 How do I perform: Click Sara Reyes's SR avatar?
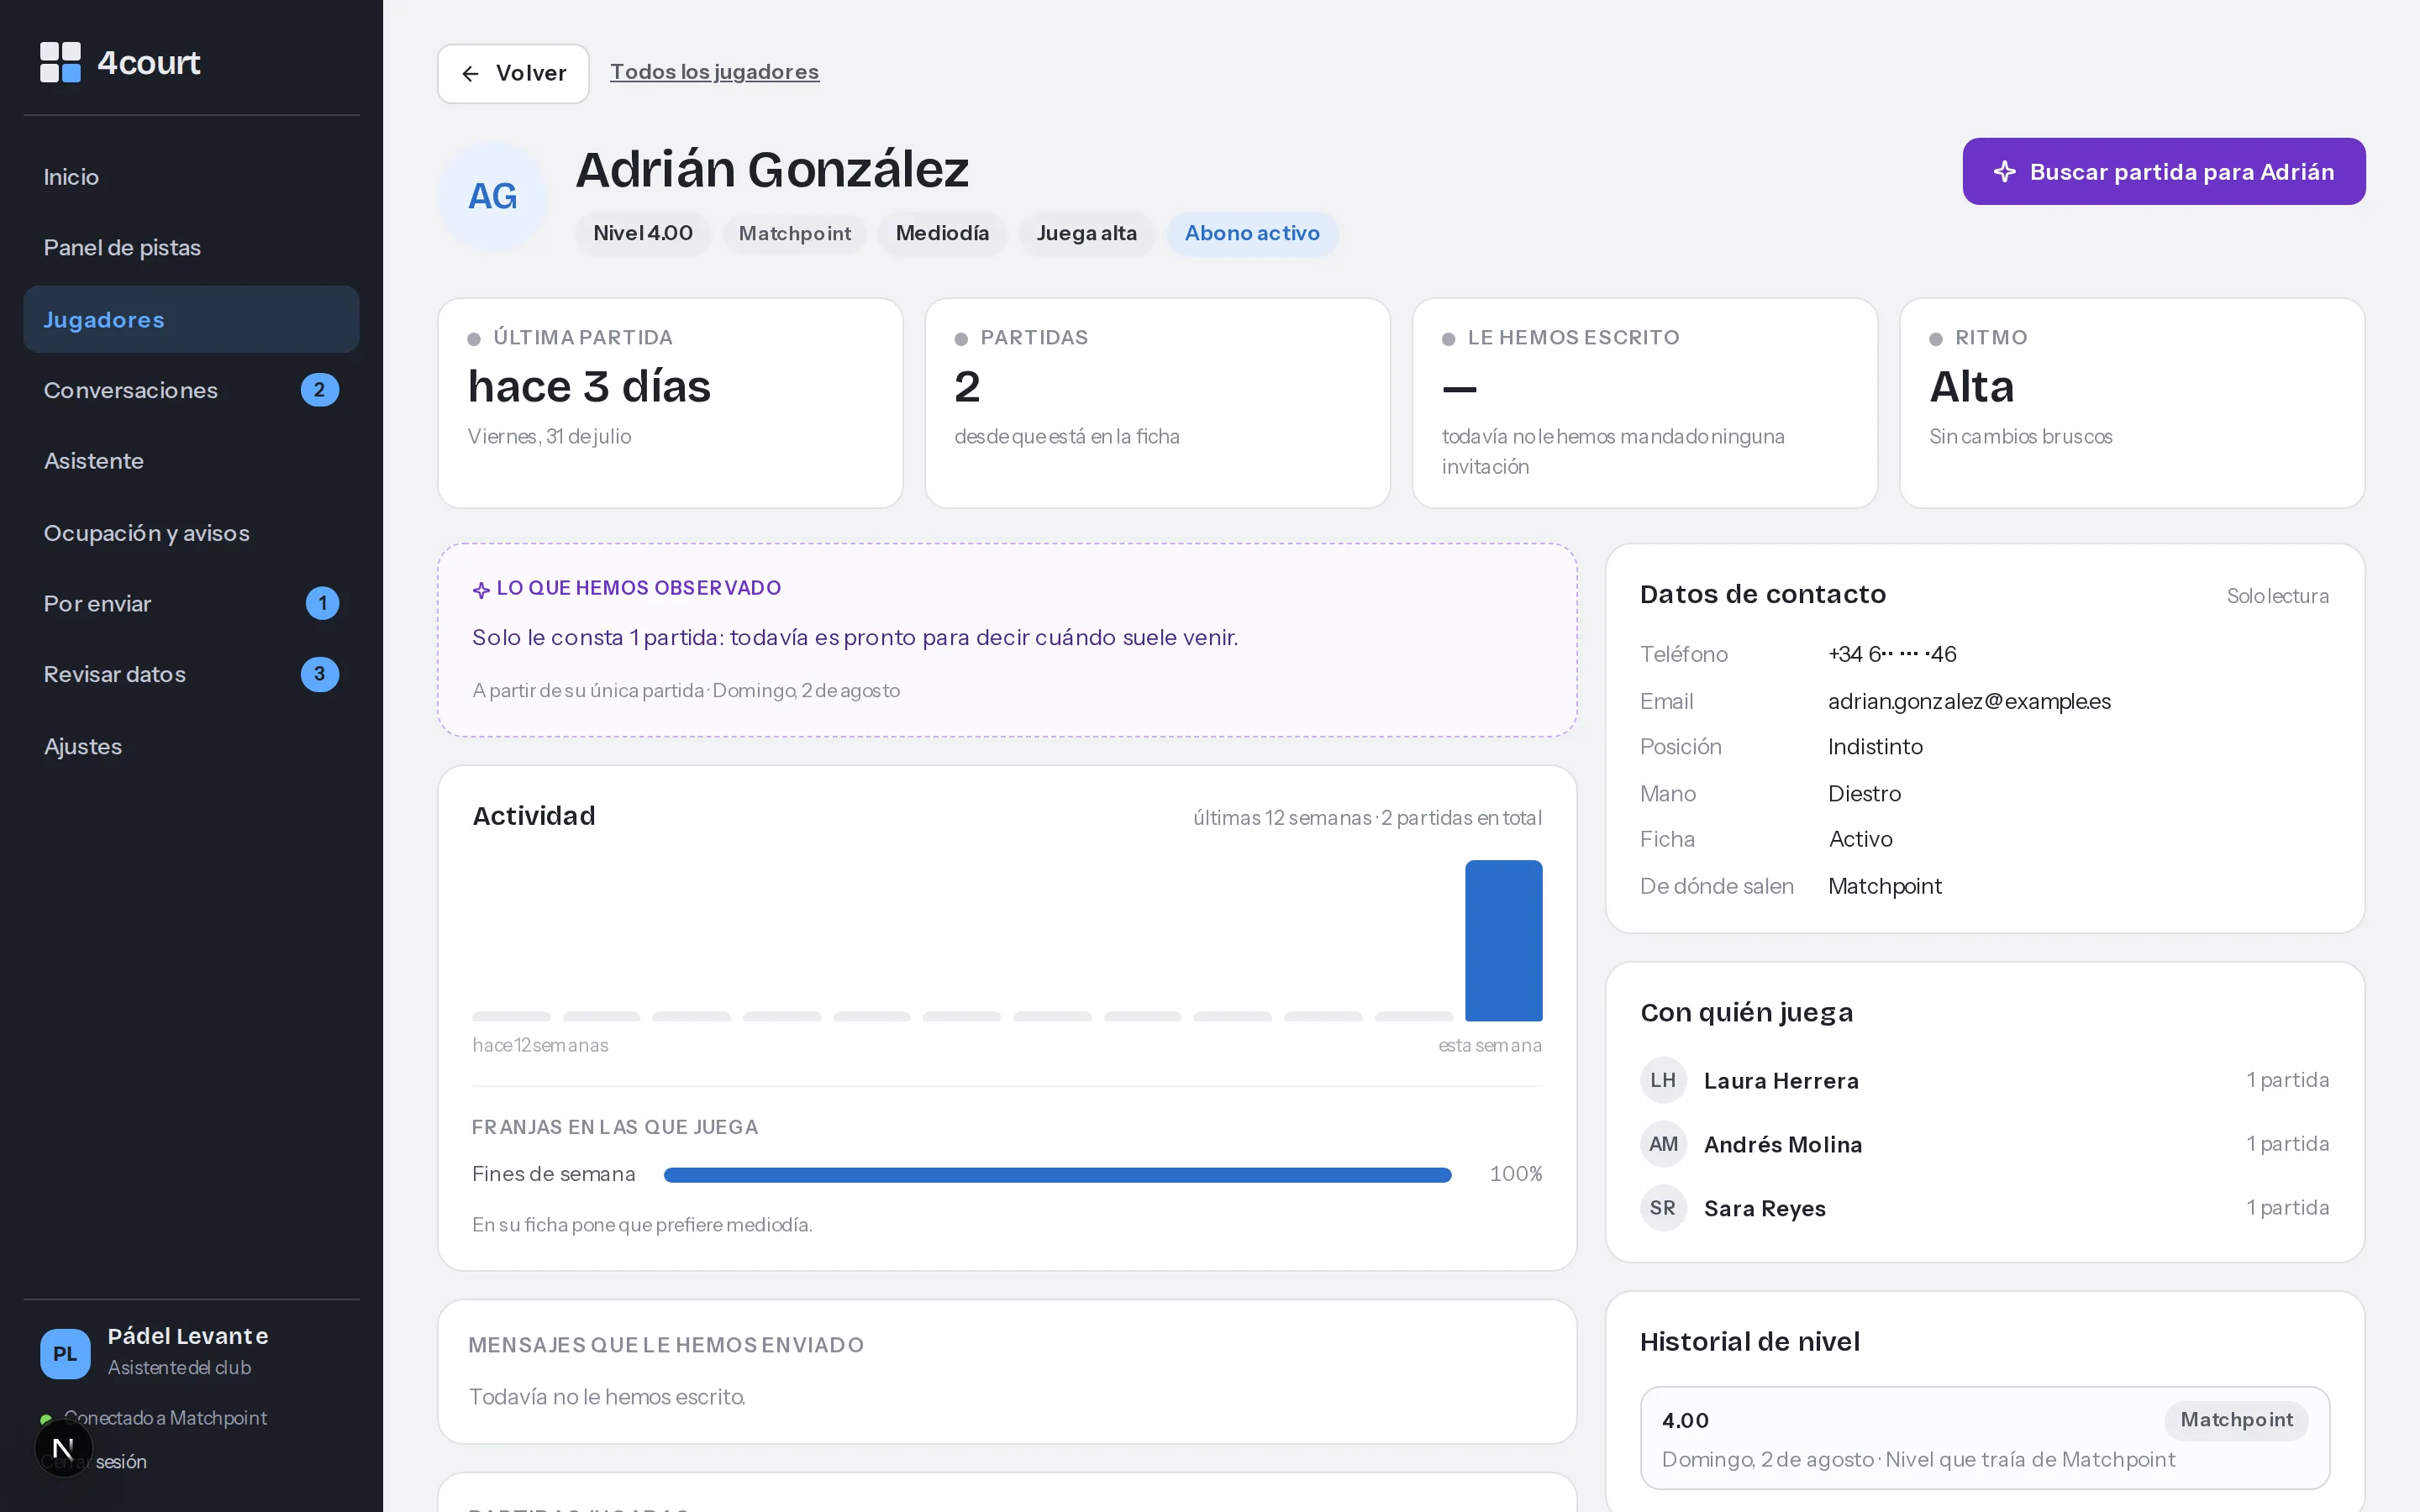click(x=1663, y=1208)
